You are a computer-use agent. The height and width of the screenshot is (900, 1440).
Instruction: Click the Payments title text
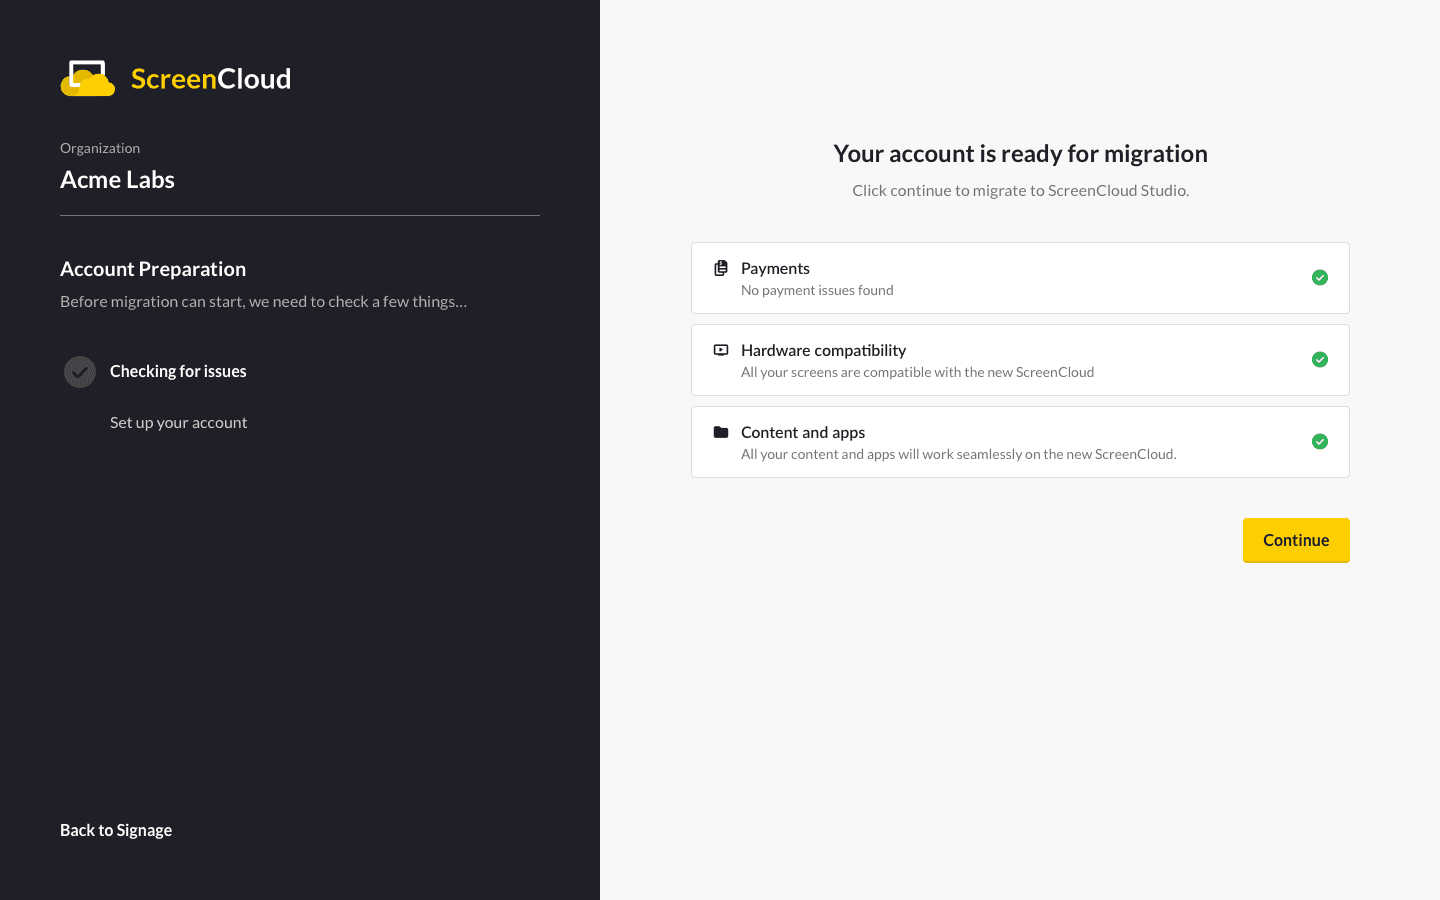775,268
